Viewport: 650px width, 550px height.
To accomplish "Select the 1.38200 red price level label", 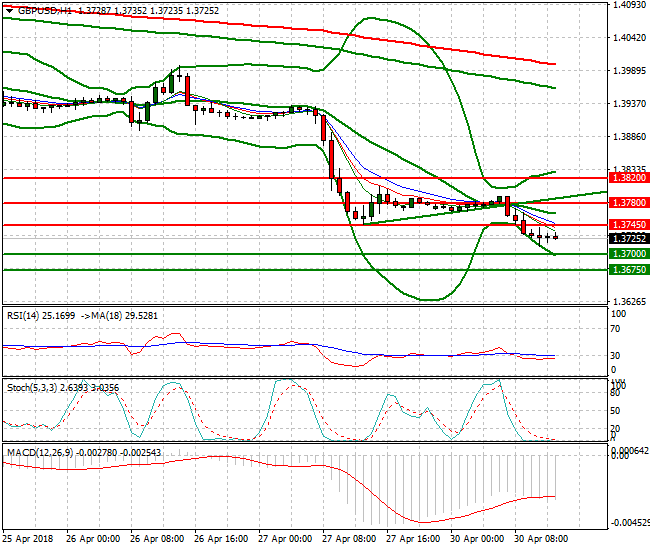I will point(629,178).
